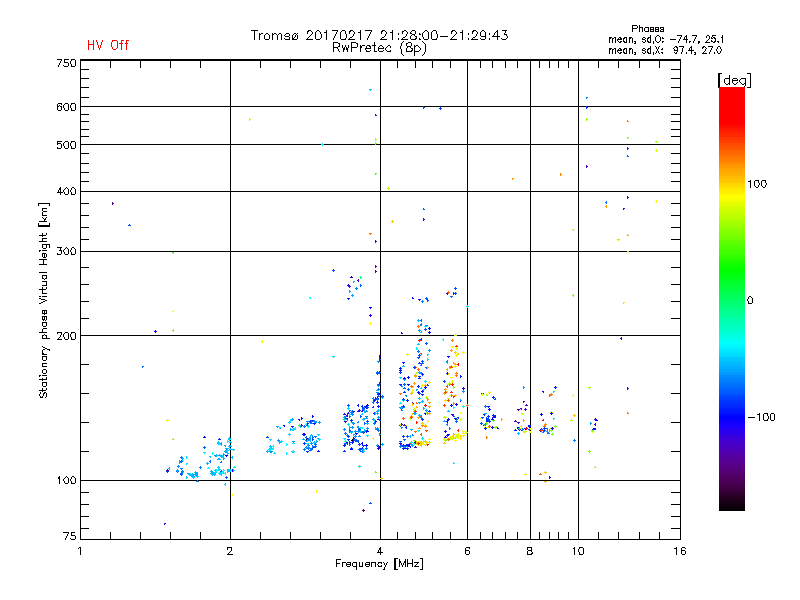
Task: Click the '16' frequency axis tick label
Action: [x=680, y=551]
